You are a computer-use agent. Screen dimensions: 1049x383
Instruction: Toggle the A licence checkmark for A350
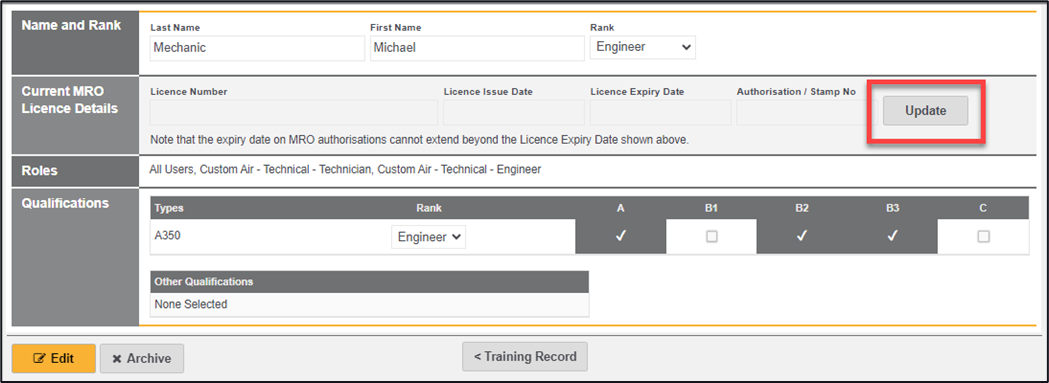click(x=621, y=236)
